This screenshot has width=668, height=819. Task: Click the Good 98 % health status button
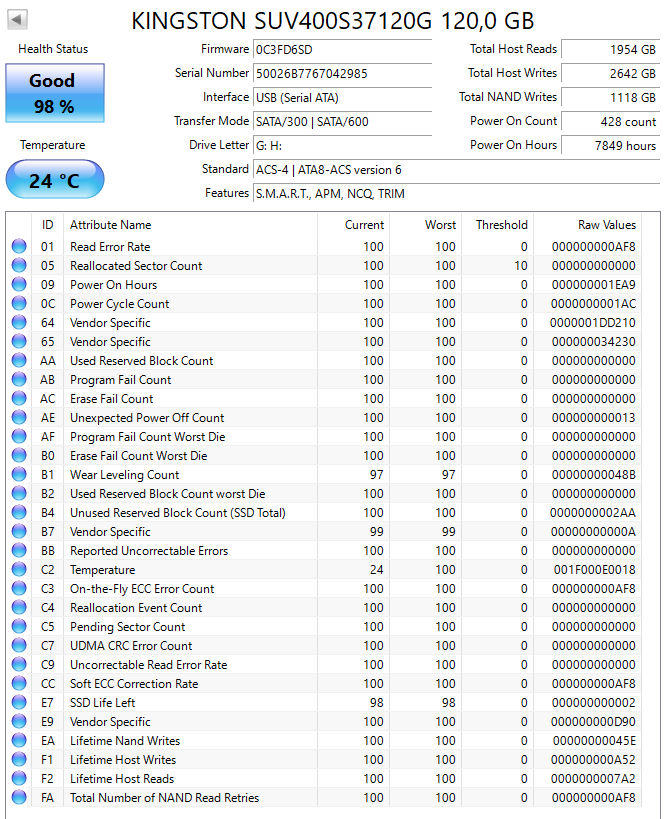(55, 93)
